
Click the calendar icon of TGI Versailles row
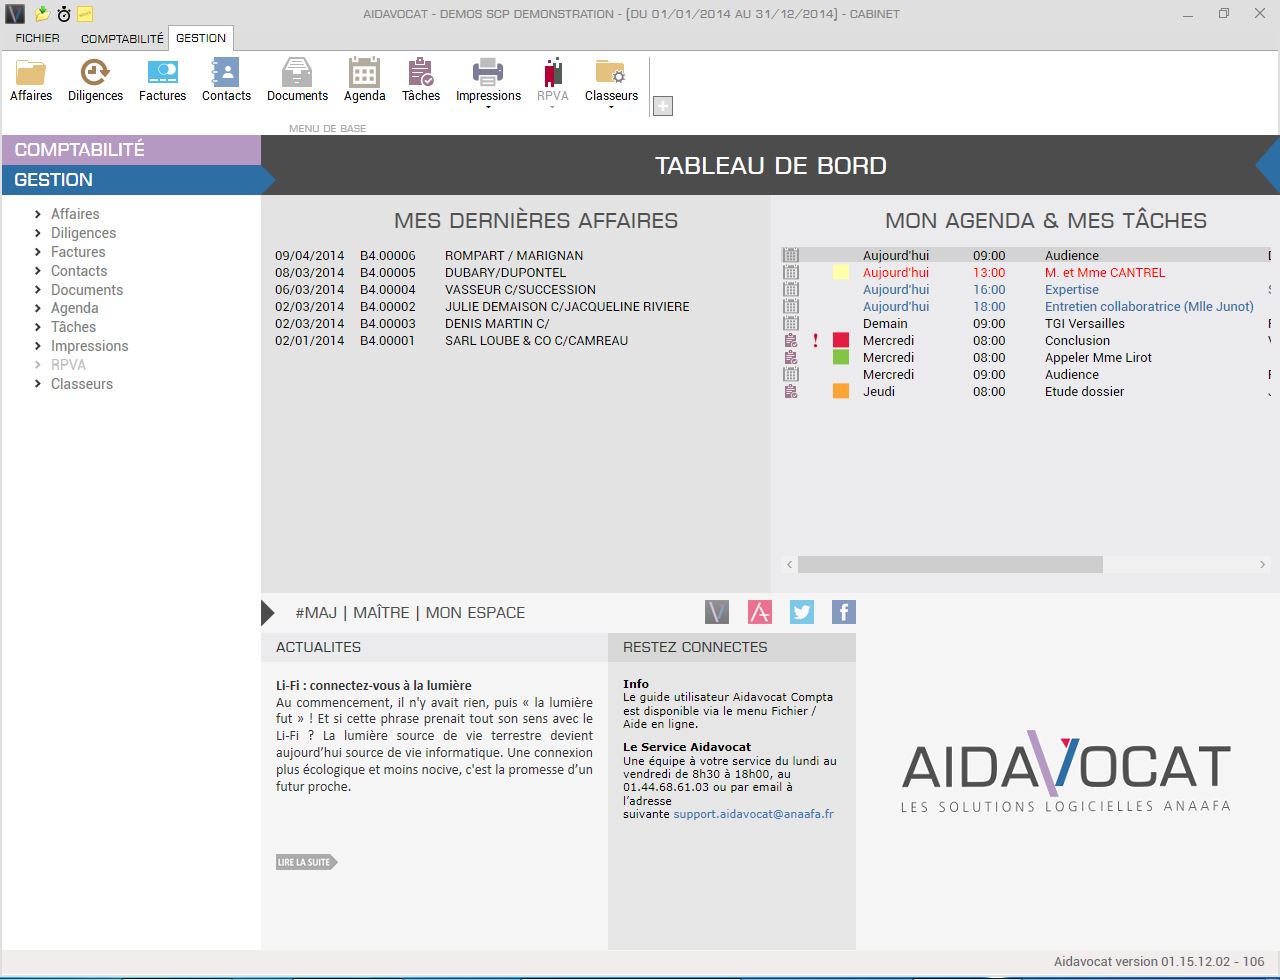click(x=791, y=323)
